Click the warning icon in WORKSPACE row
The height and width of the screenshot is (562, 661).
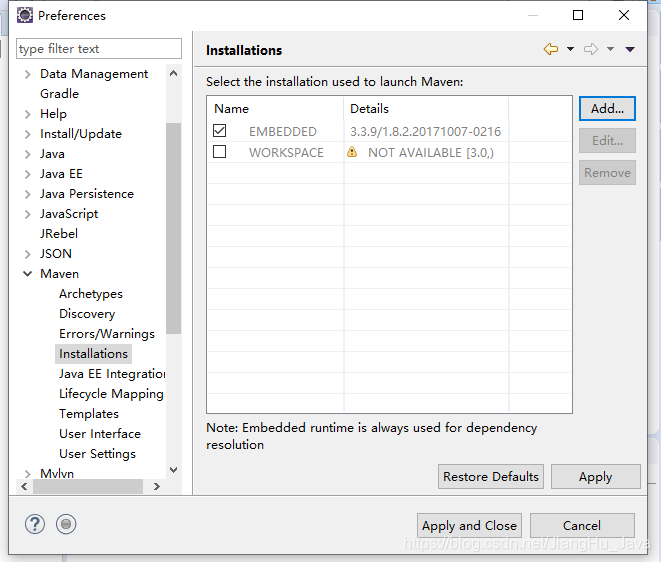(352, 152)
